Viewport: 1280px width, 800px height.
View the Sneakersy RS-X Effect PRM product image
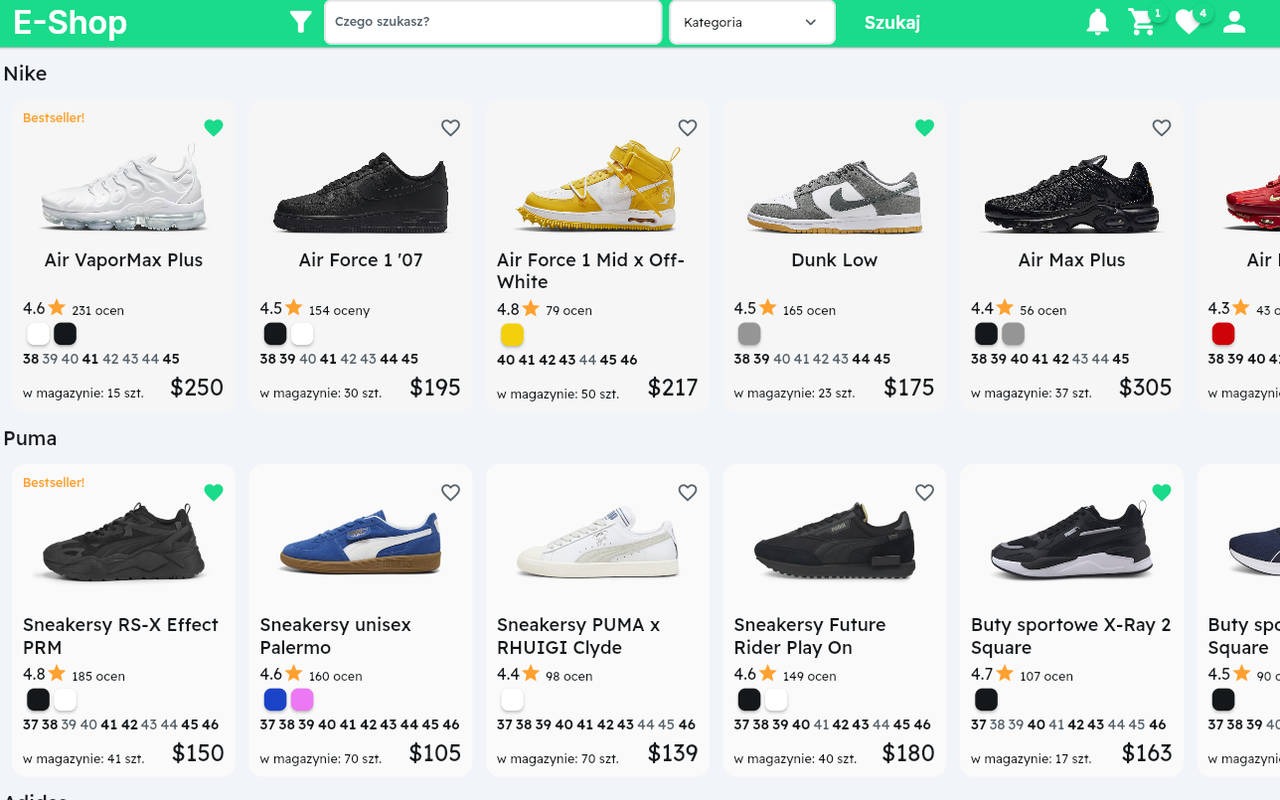(123, 540)
